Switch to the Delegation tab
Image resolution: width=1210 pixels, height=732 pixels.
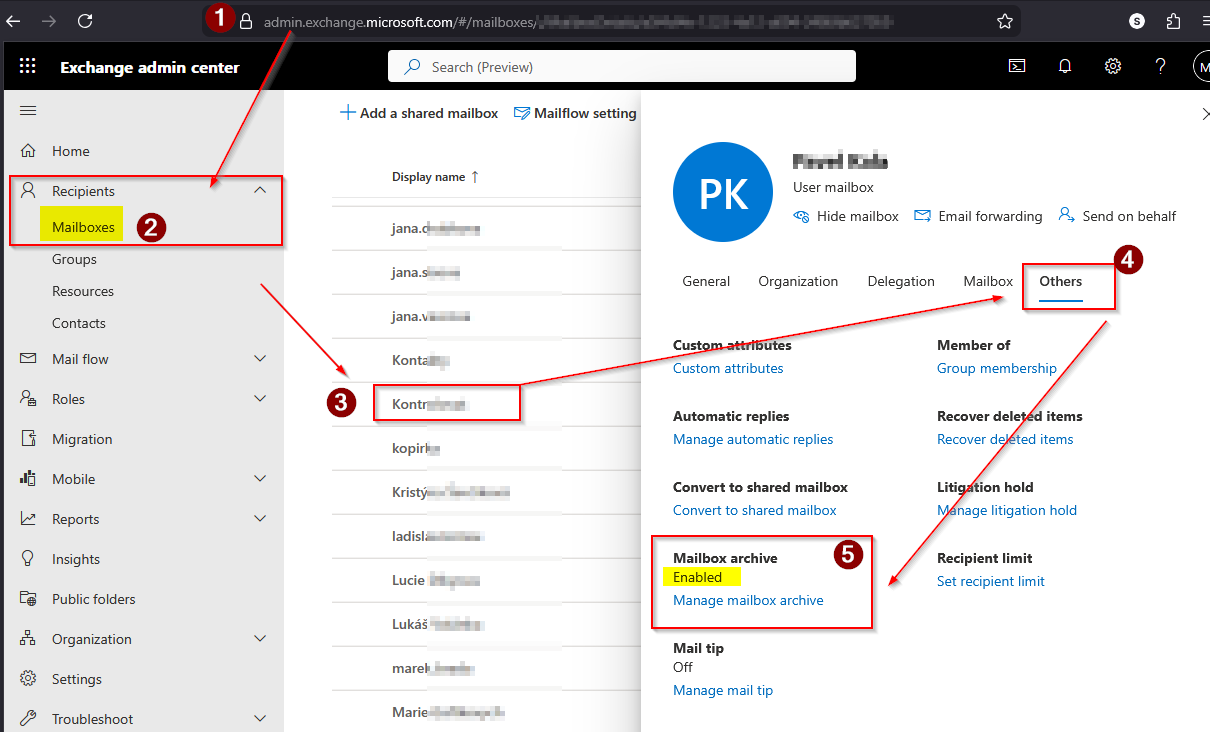click(x=901, y=282)
